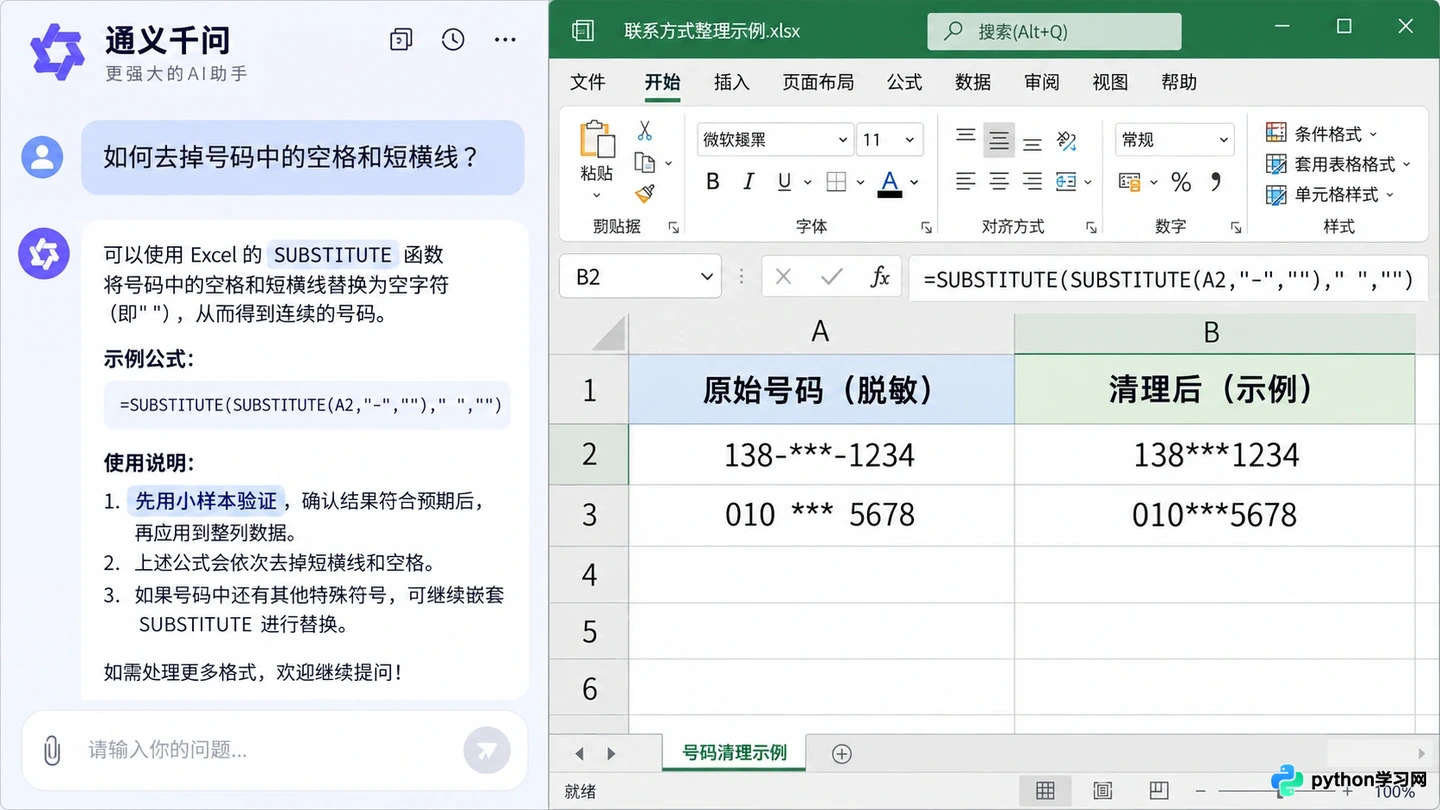Image resolution: width=1440 pixels, height=810 pixels.
Task: Click the send button in 通义千问
Action: tap(487, 751)
